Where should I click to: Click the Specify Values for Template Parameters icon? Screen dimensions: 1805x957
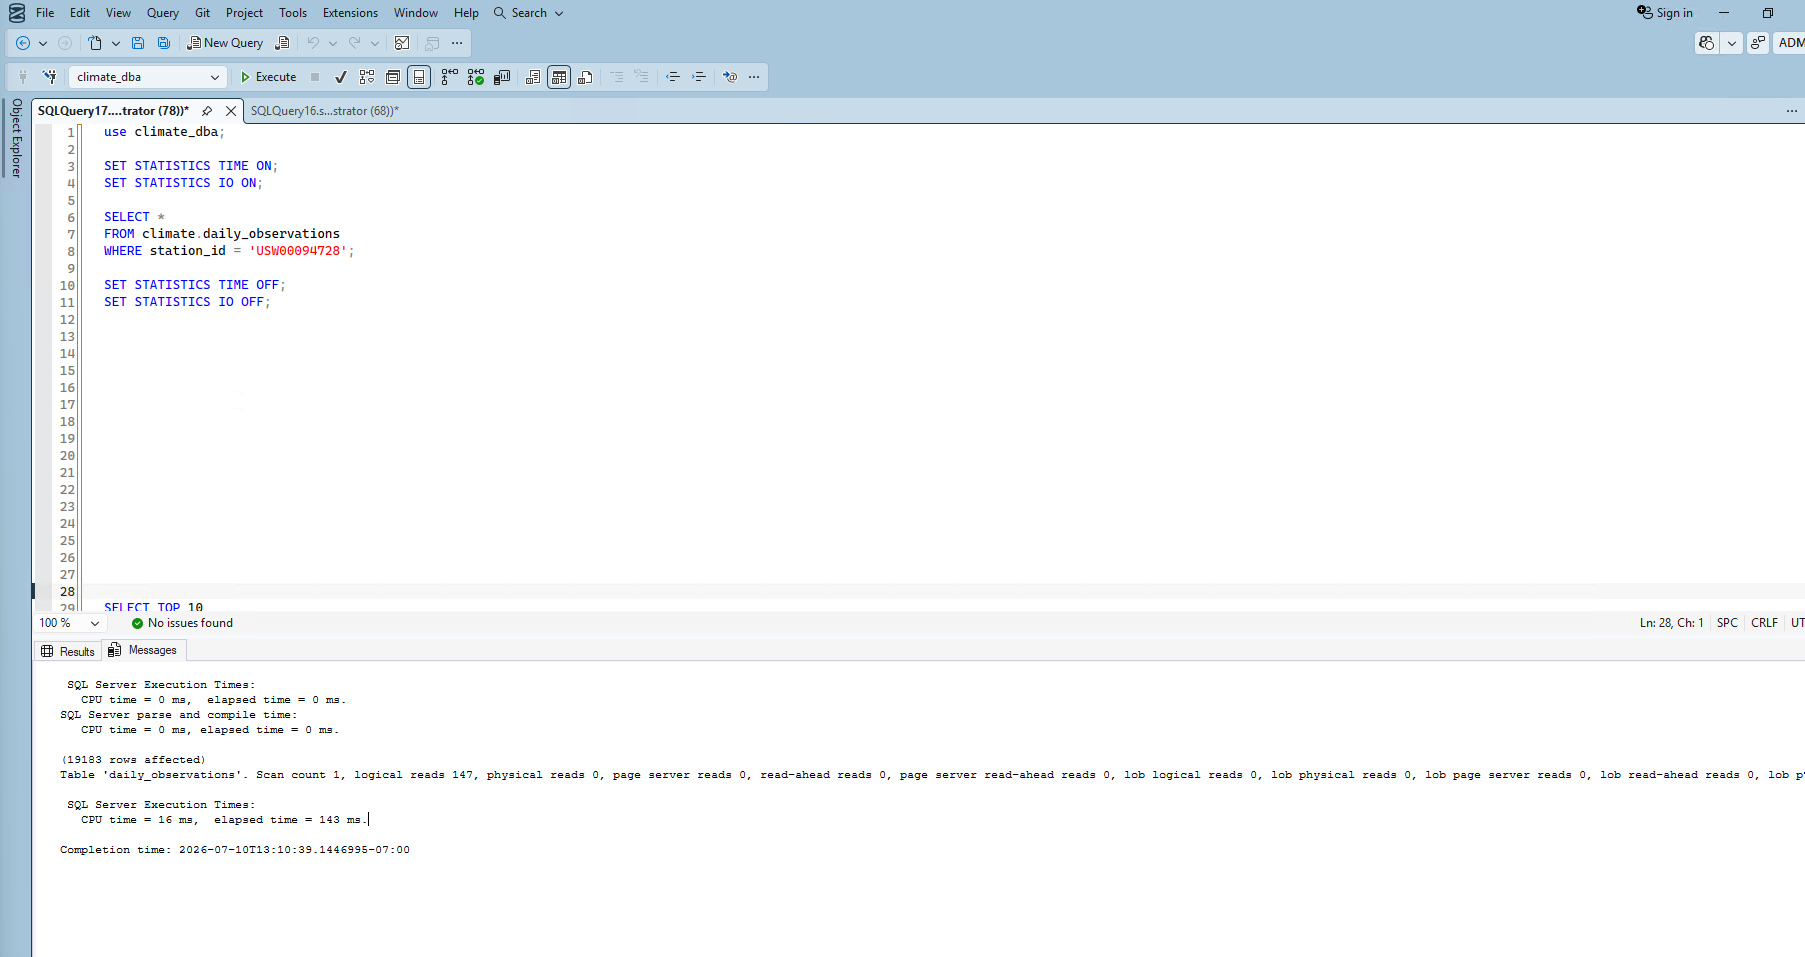click(730, 77)
